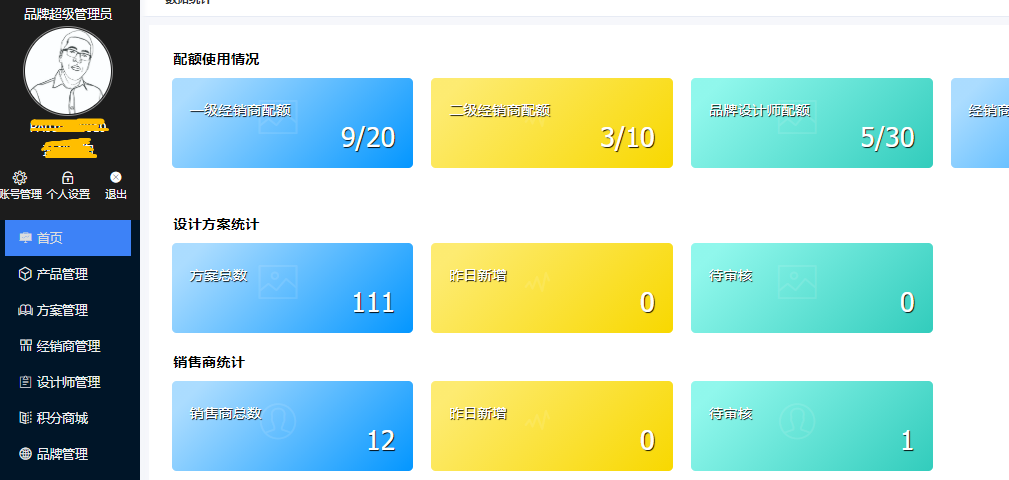Click the 品牌设计师配额 5/30 card

click(x=811, y=123)
